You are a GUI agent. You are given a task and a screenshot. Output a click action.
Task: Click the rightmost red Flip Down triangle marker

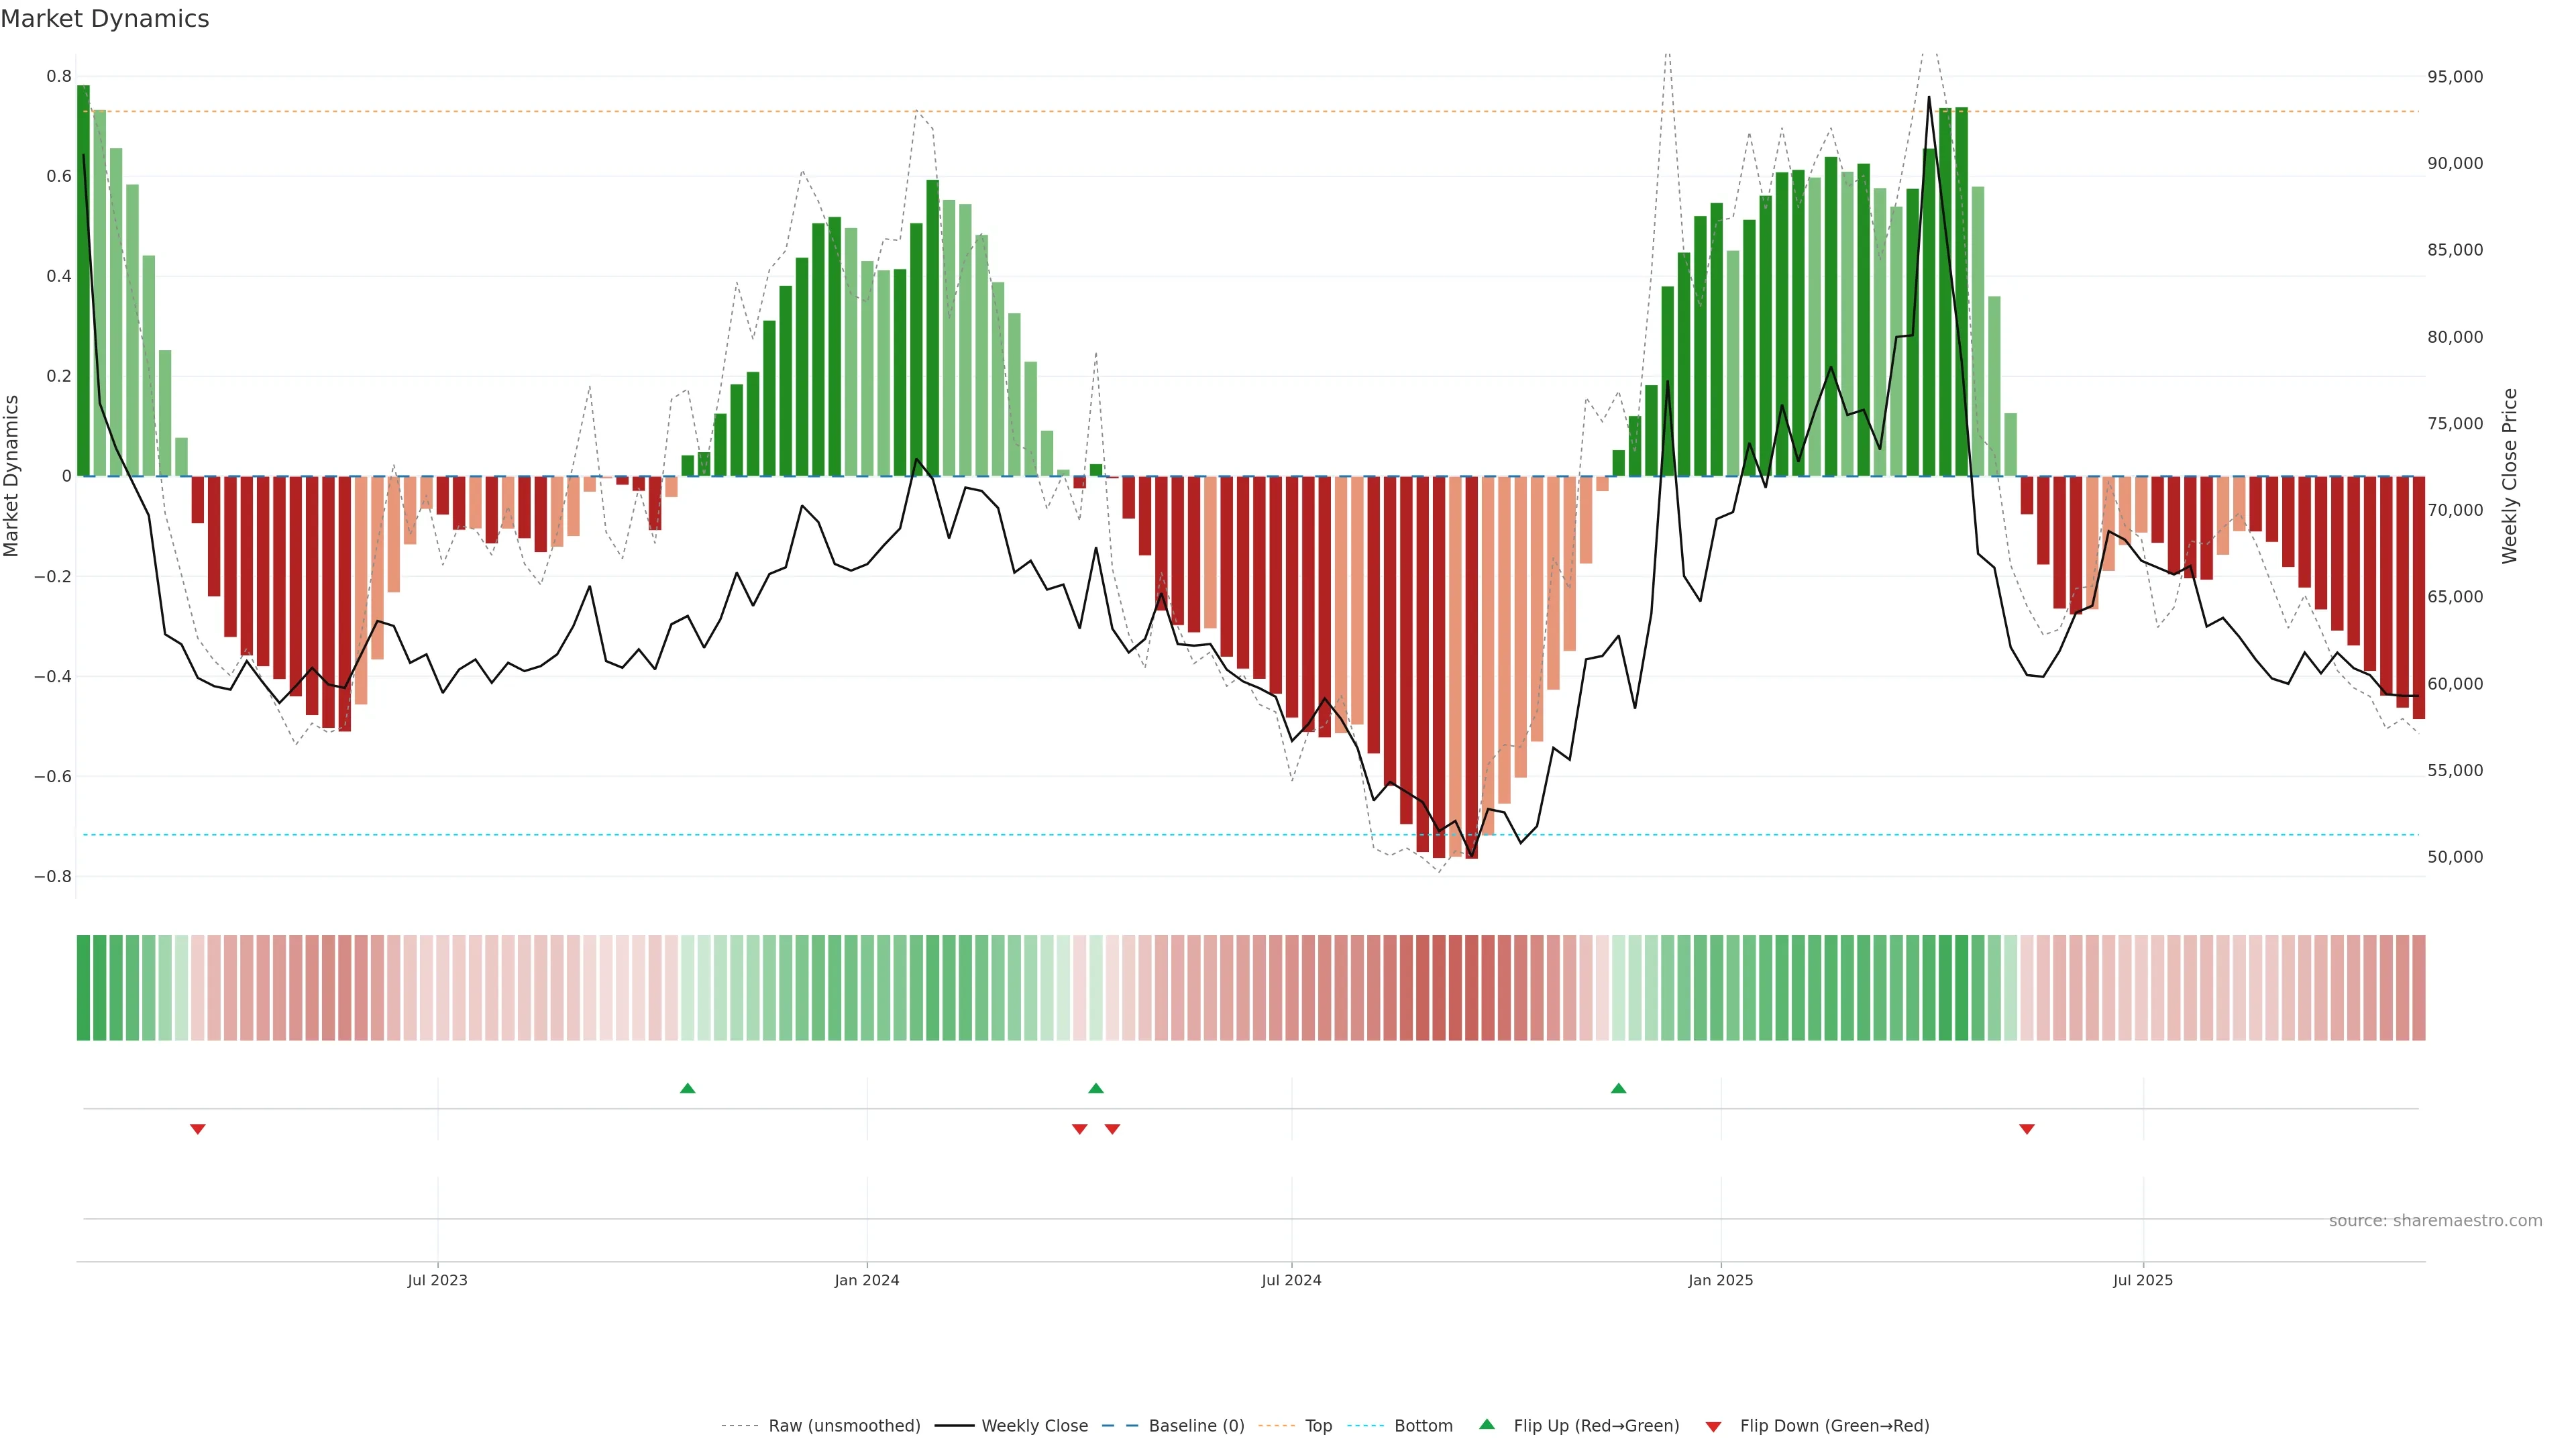[x=2027, y=1129]
